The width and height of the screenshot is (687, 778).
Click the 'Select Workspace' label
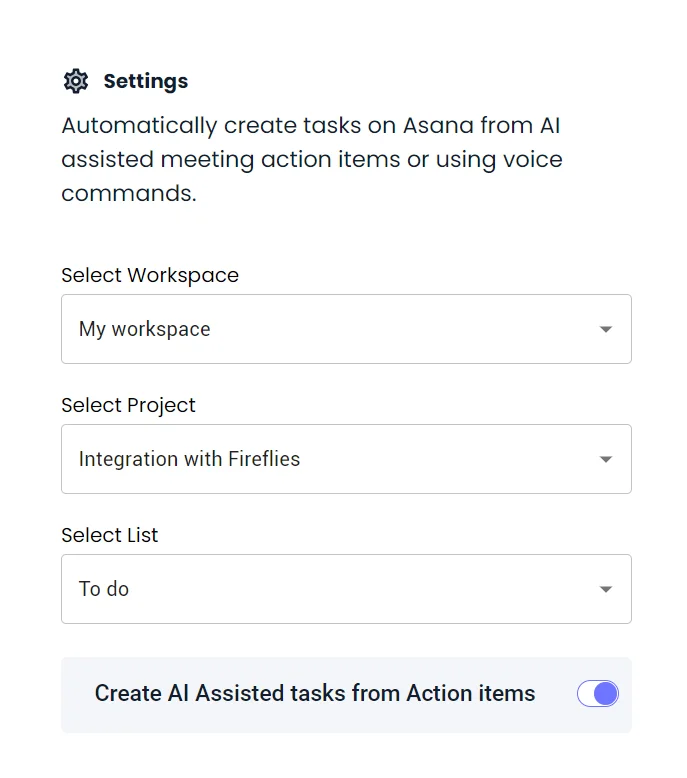150,275
